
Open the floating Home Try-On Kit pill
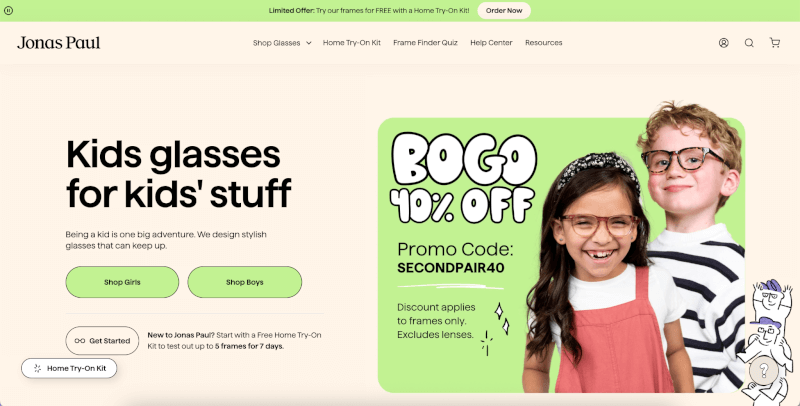click(x=69, y=368)
